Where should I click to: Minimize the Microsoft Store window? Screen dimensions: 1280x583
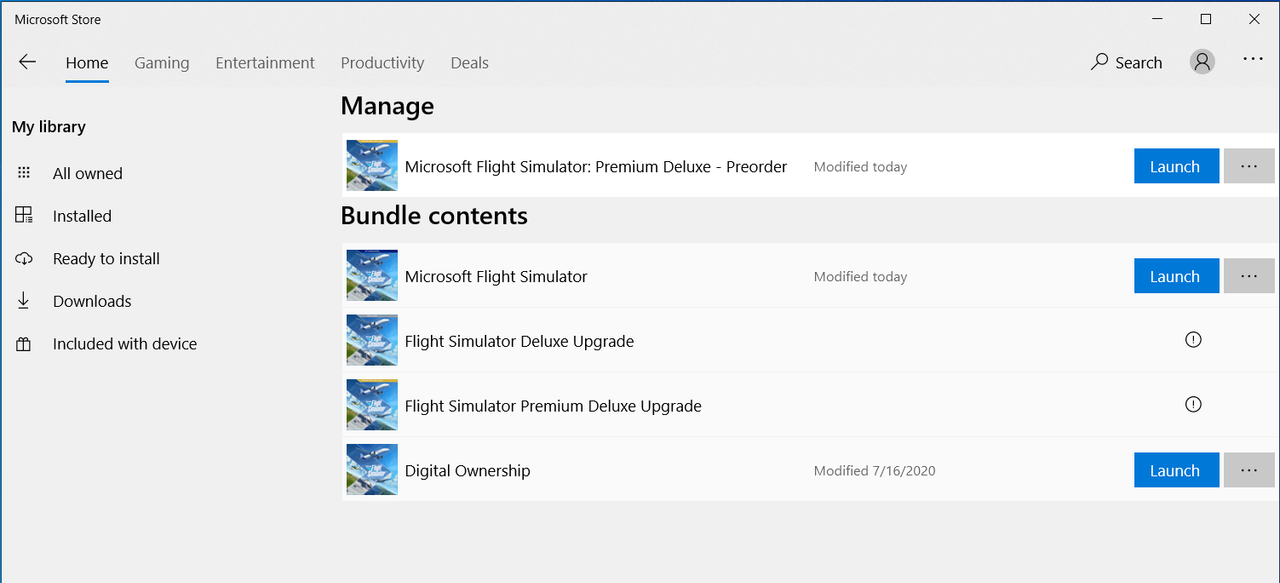pyautogui.click(x=1158, y=19)
